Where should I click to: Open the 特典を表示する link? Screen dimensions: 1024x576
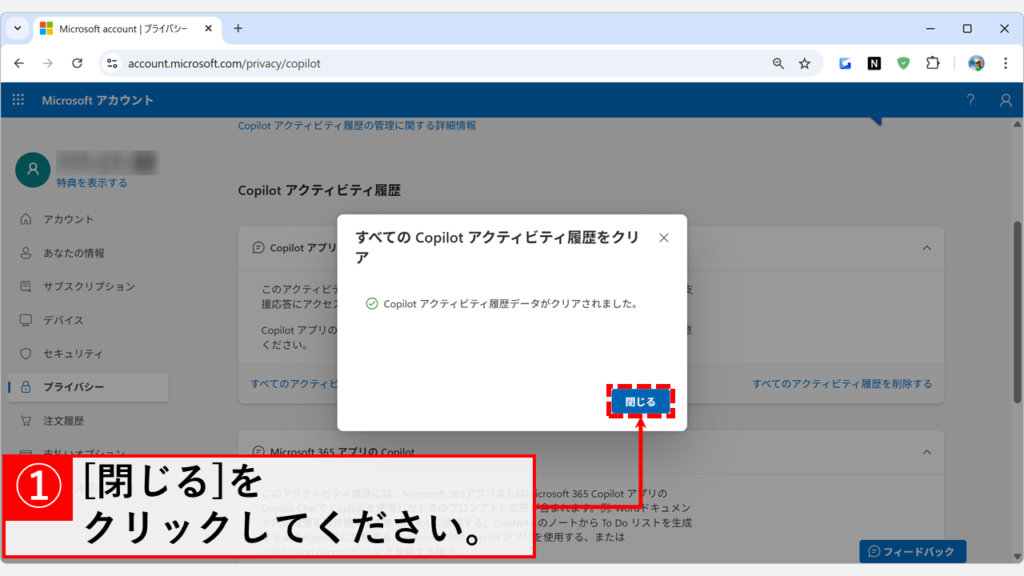92,183
